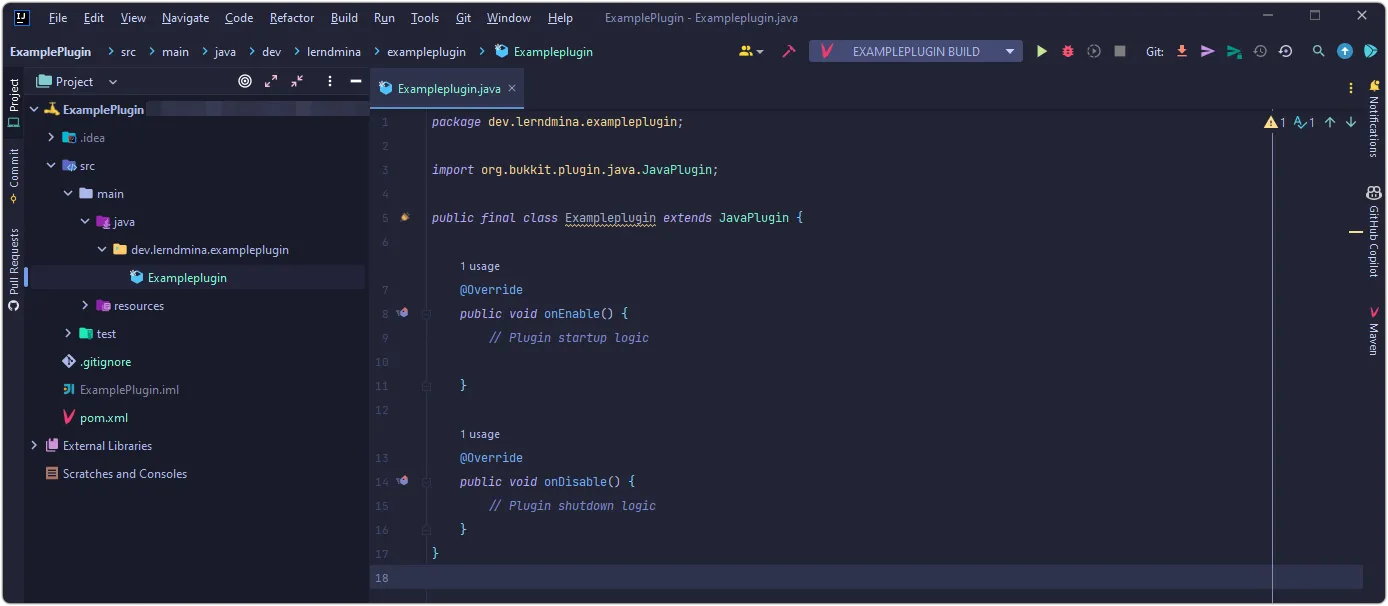The width and height of the screenshot is (1388, 606).
Task: Open Git history with the clock icon
Action: (x=1260, y=51)
